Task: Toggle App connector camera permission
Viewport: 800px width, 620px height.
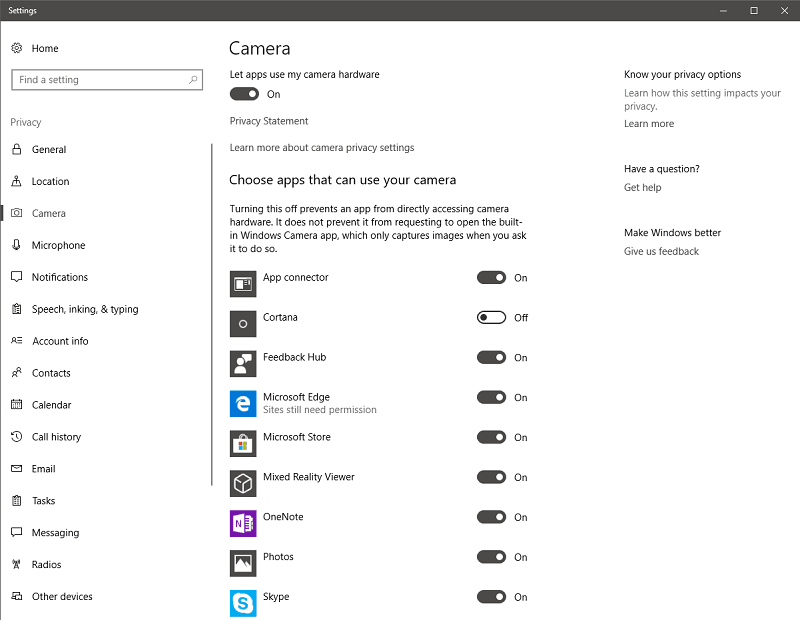Action: pyautogui.click(x=491, y=278)
